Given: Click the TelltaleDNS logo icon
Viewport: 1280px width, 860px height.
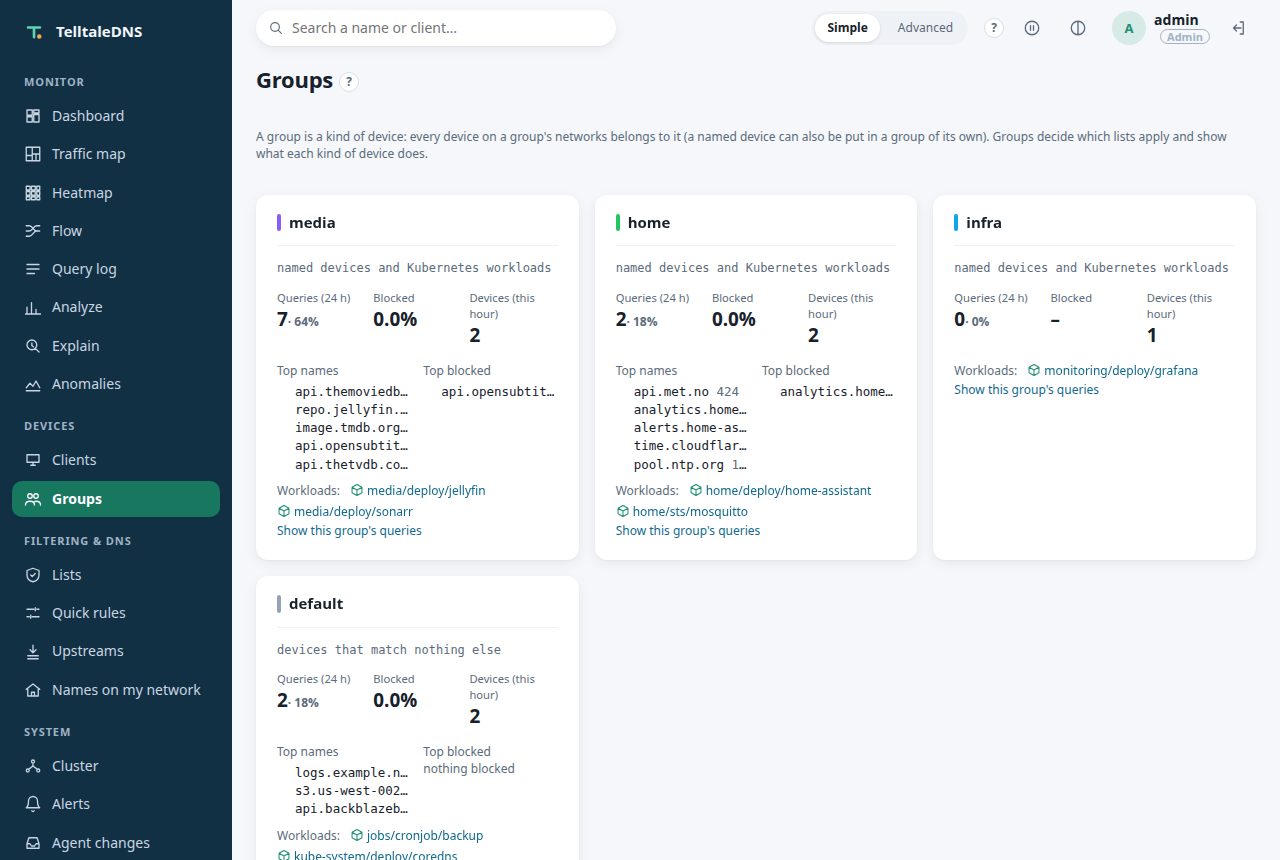Looking at the screenshot, I should [x=35, y=32].
